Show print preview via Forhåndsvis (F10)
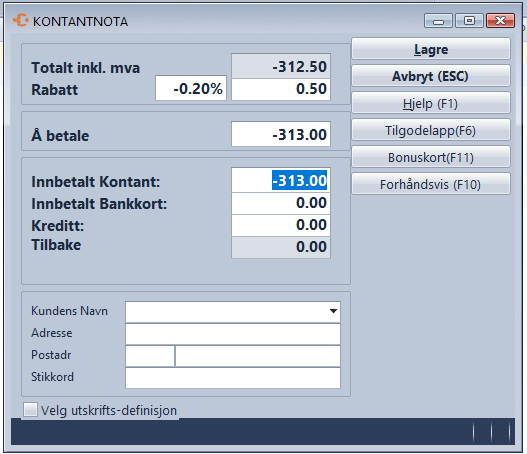The width and height of the screenshot is (527, 454). point(431,184)
